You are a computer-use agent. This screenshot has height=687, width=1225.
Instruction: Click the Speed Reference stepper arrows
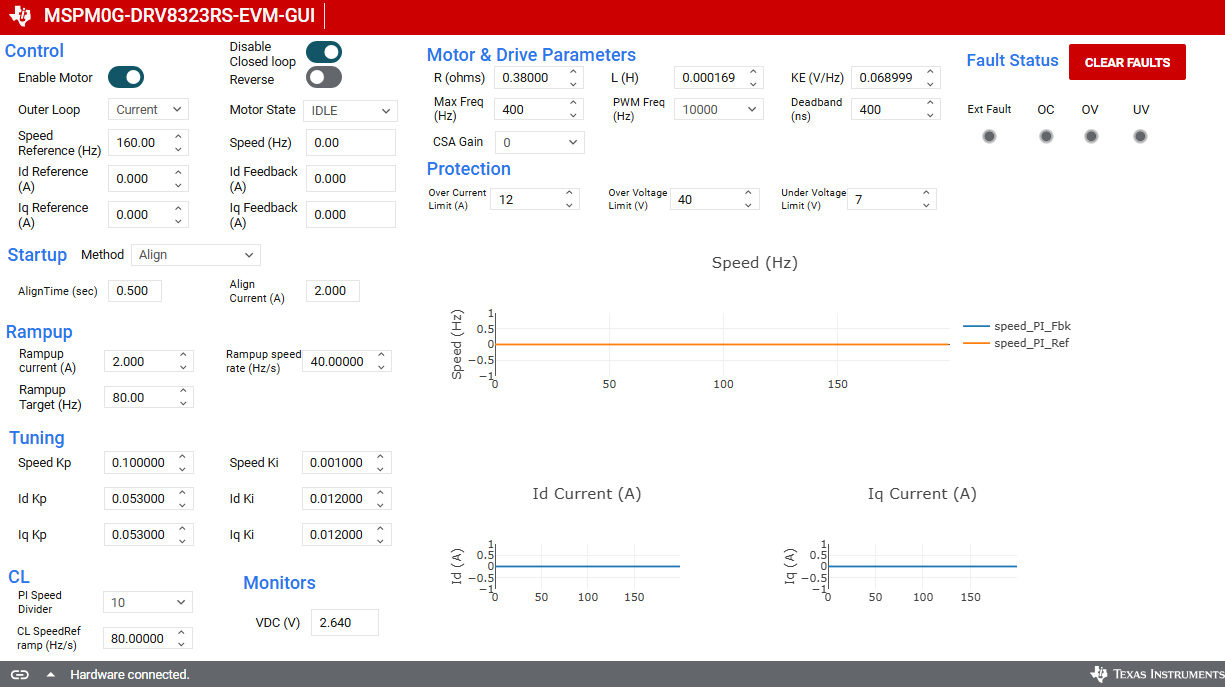point(178,142)
